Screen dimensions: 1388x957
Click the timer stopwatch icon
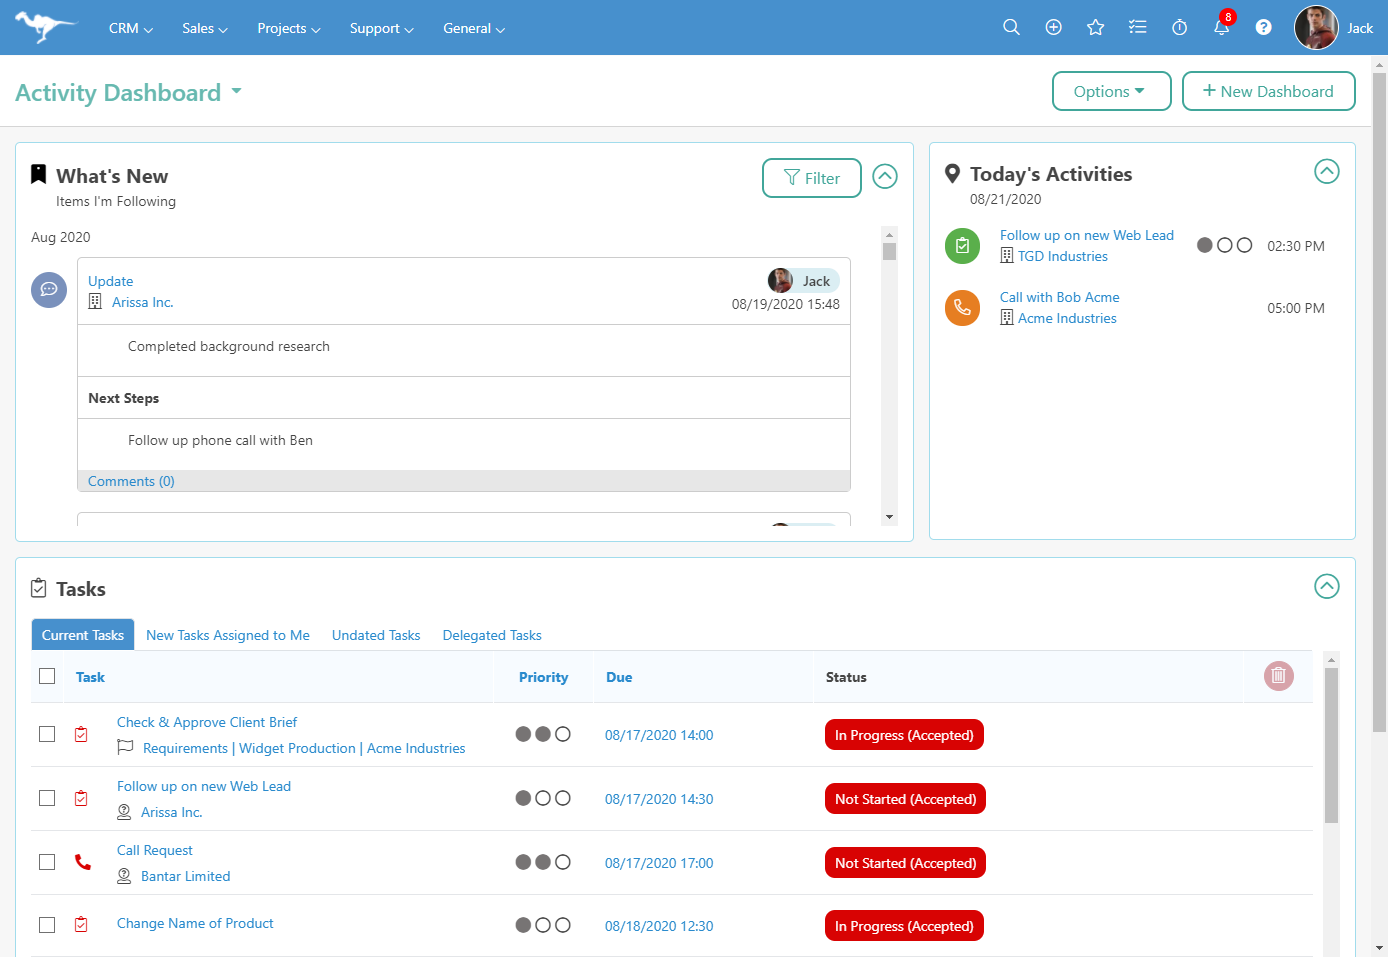(1179, 27)
